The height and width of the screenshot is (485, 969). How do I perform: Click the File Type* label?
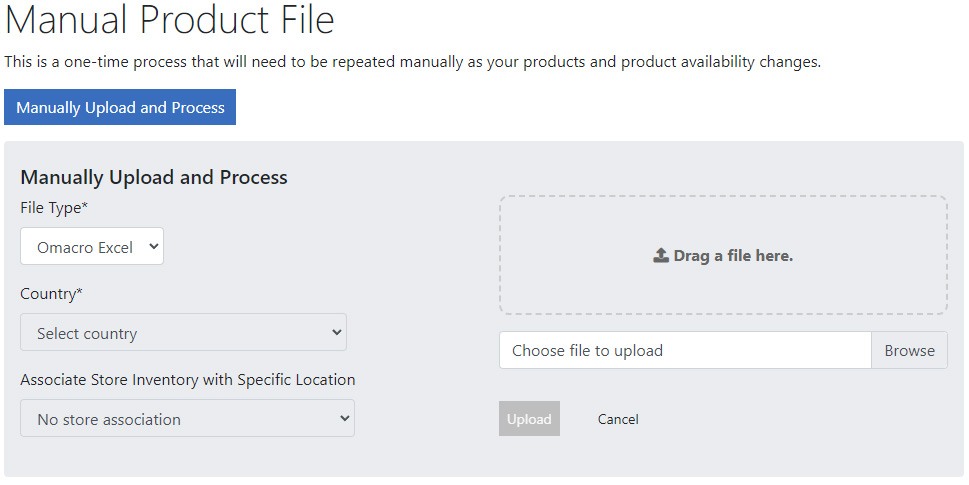click(x=54, y=208)
